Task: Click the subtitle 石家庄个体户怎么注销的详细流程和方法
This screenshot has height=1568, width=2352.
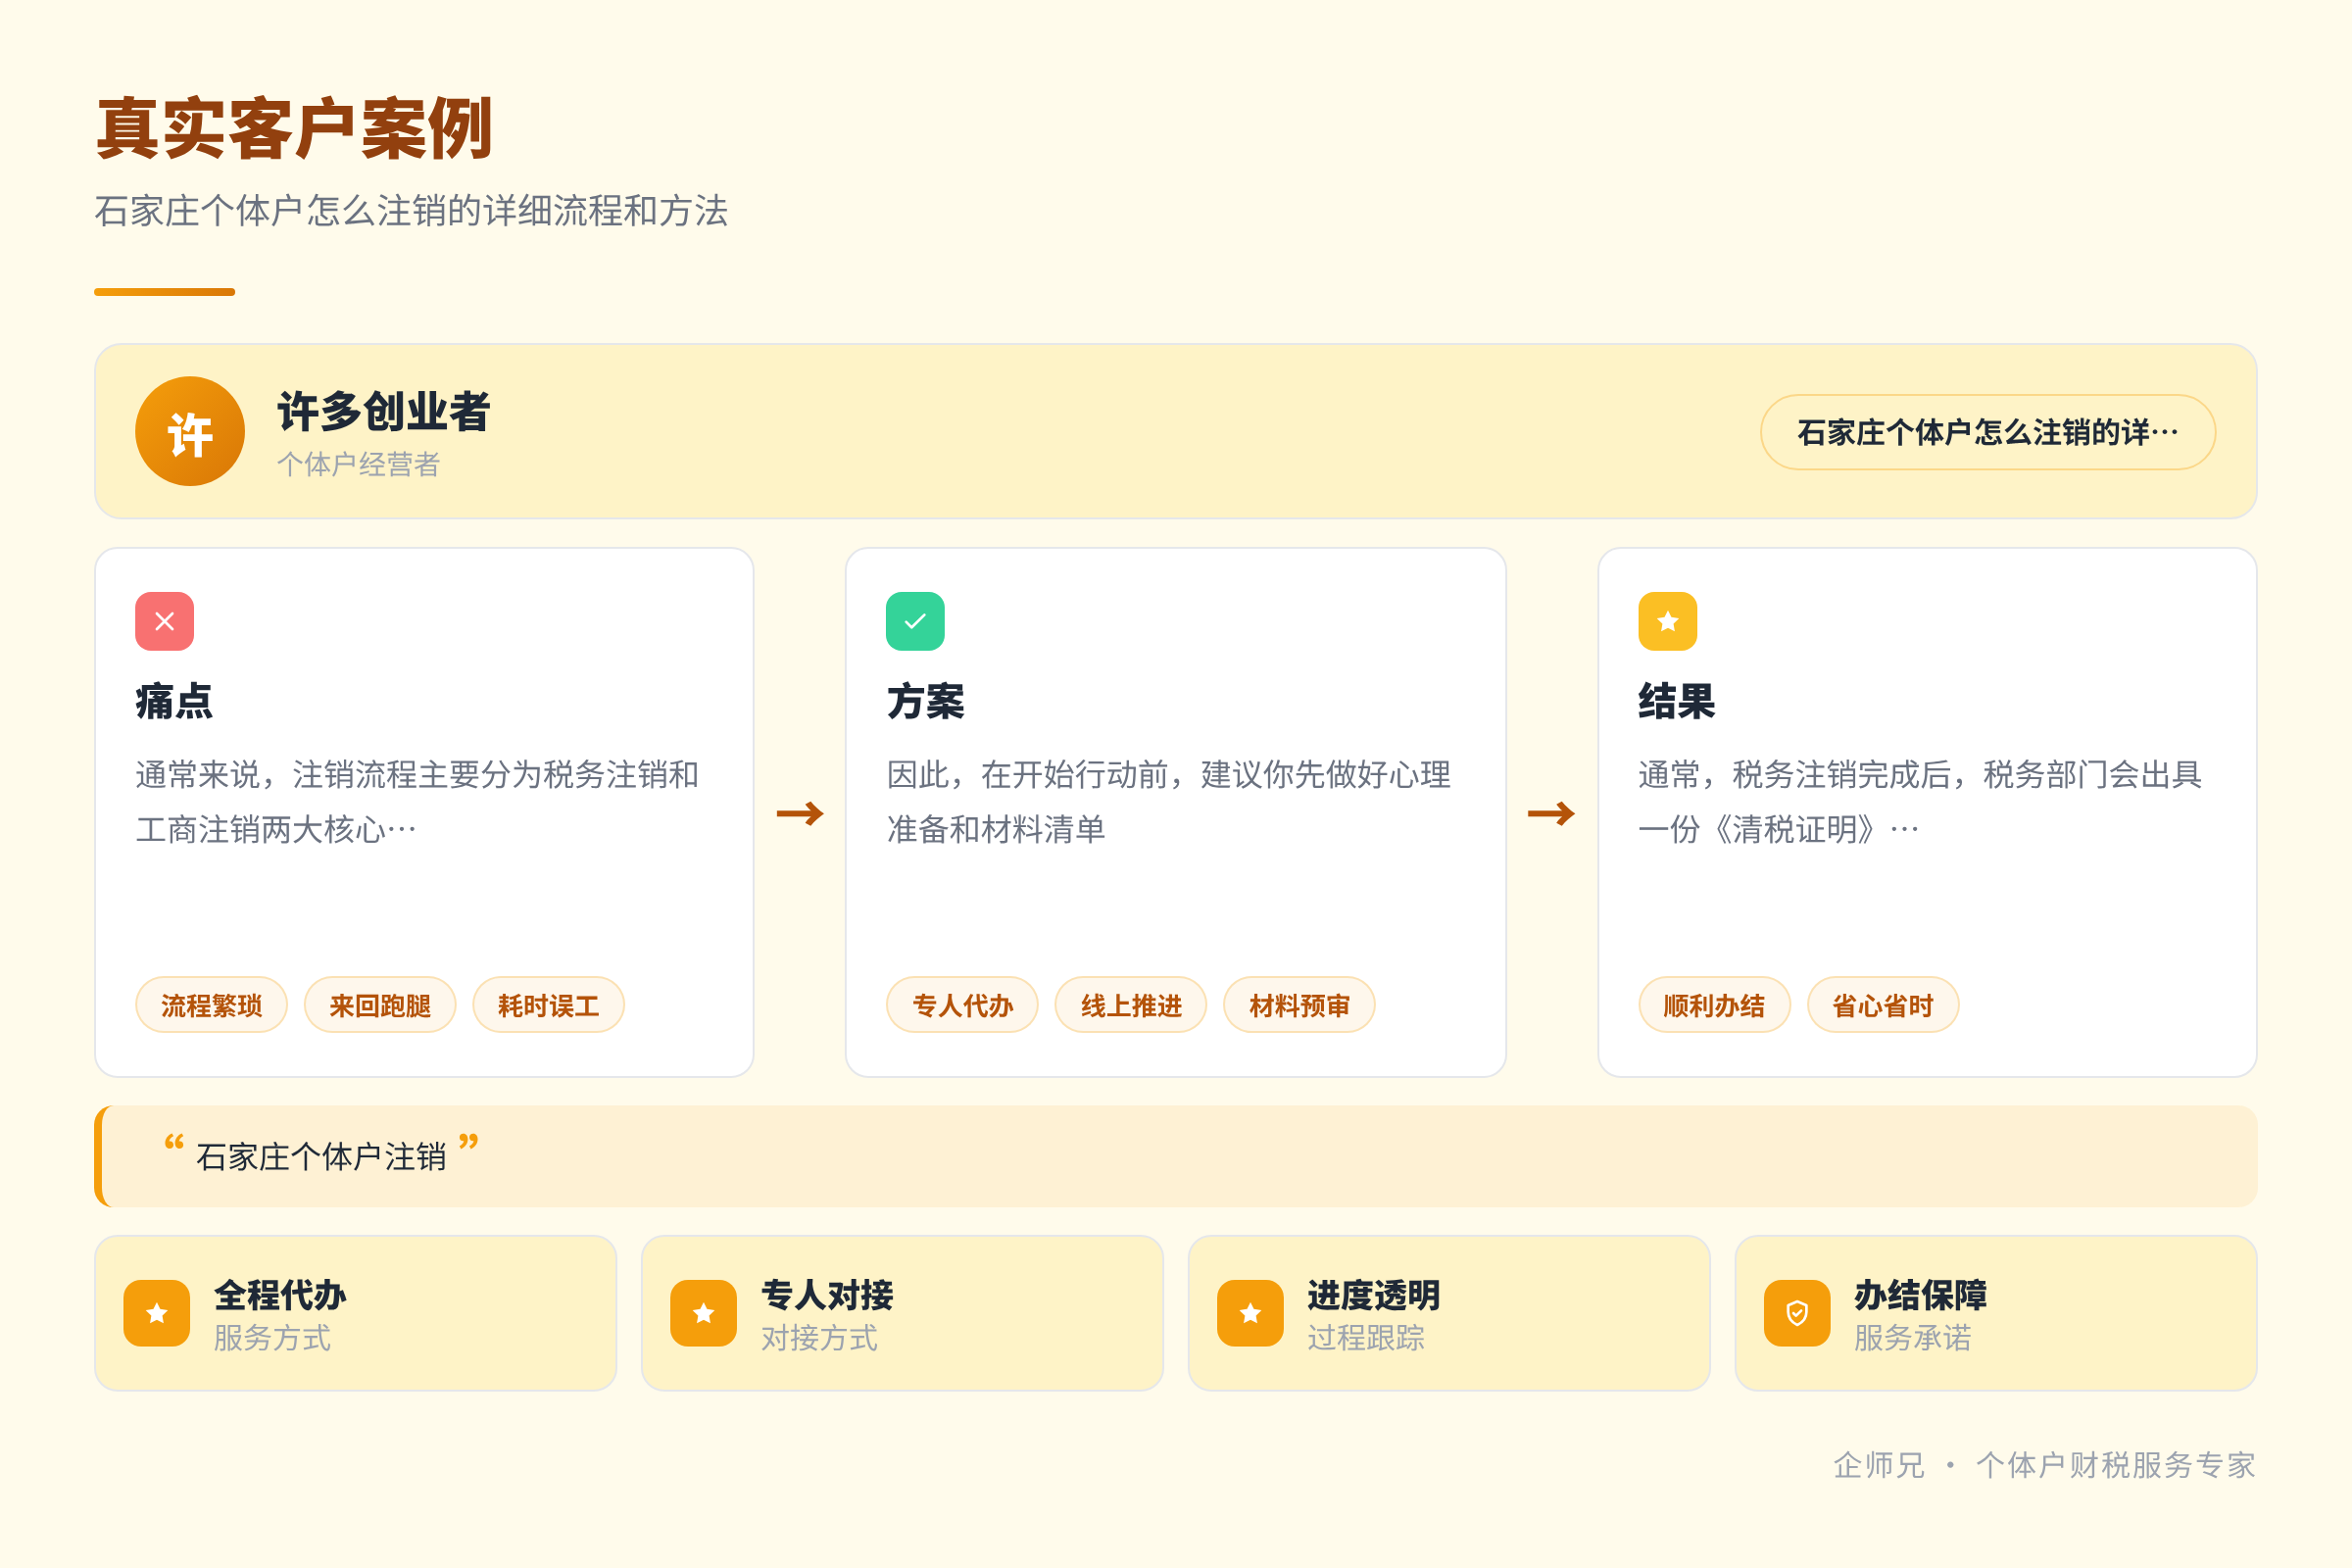Action: coord(411,211)
